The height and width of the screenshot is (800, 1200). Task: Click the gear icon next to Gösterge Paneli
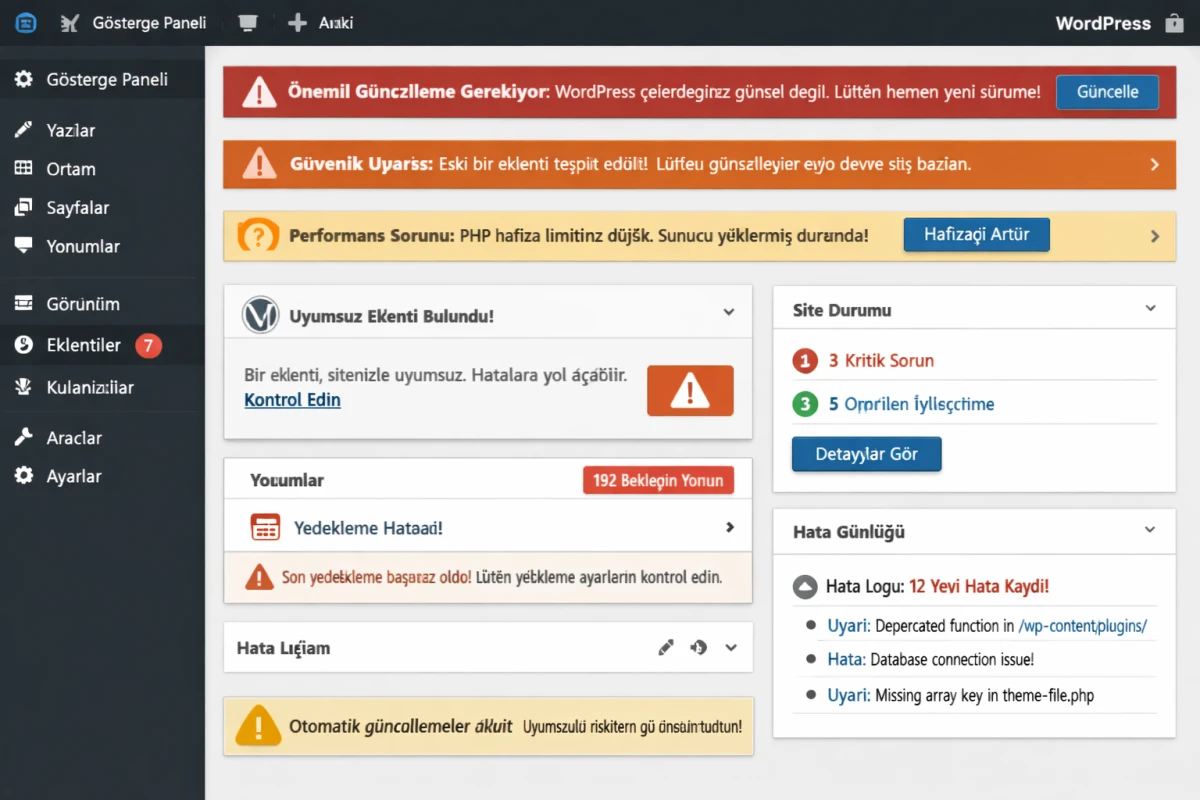tap(22, 80)
